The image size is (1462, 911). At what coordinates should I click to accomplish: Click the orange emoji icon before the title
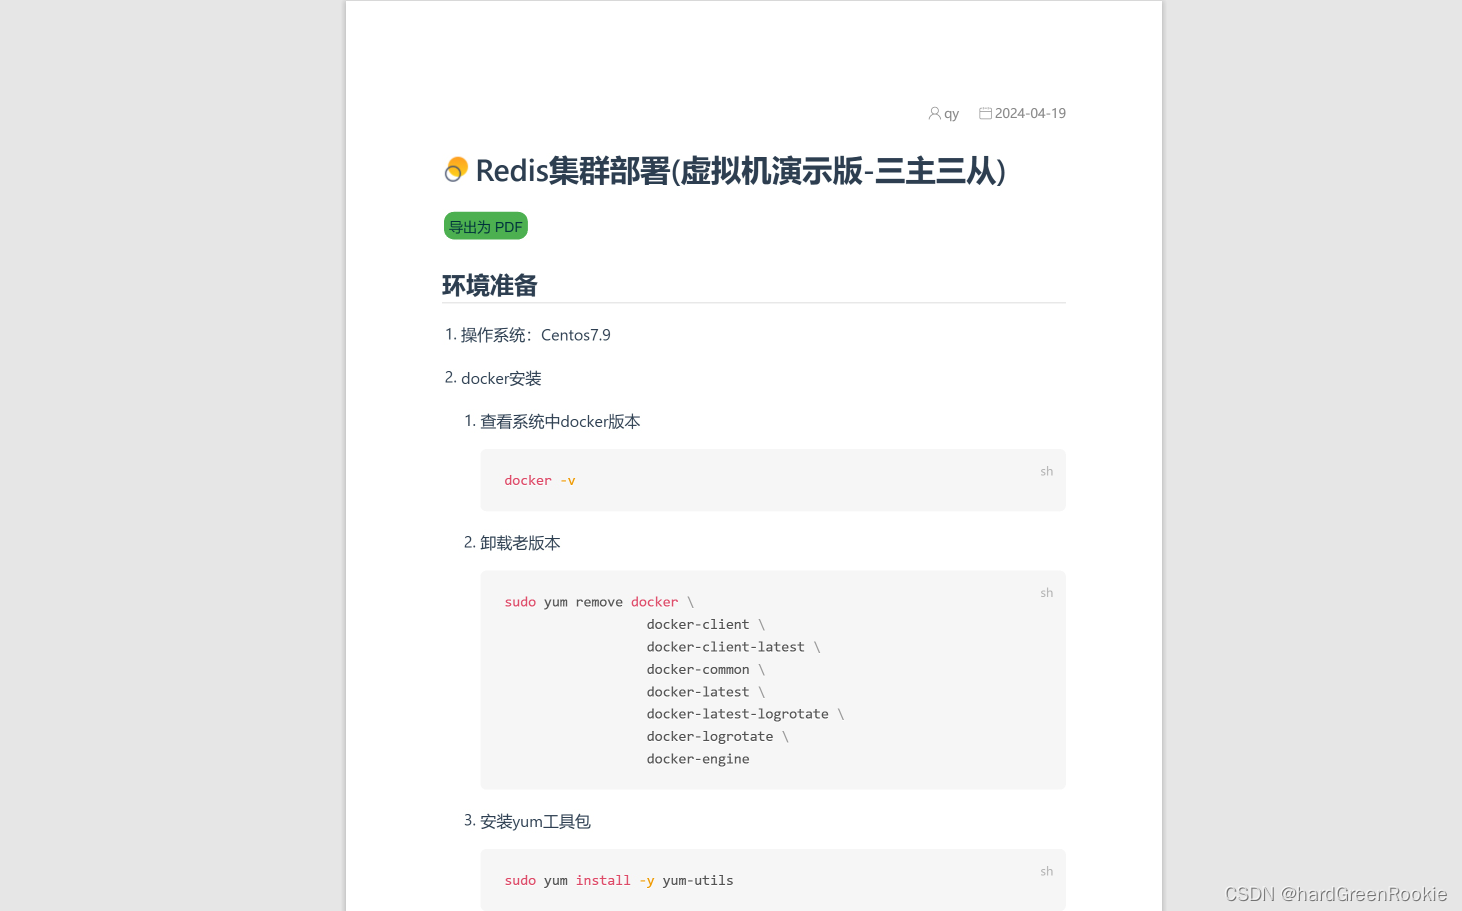point(456,170)
